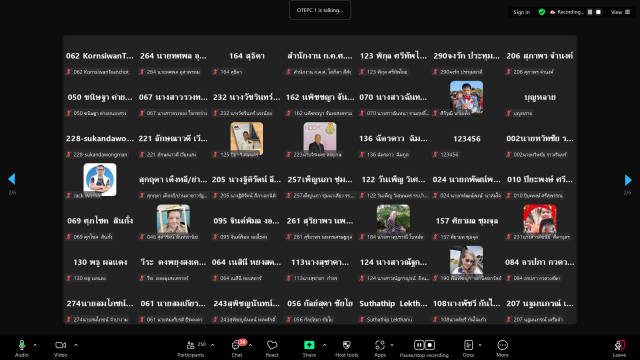640x360 pixels.
Task: Select participant tile 123456
Action: (x=467, y=143)
